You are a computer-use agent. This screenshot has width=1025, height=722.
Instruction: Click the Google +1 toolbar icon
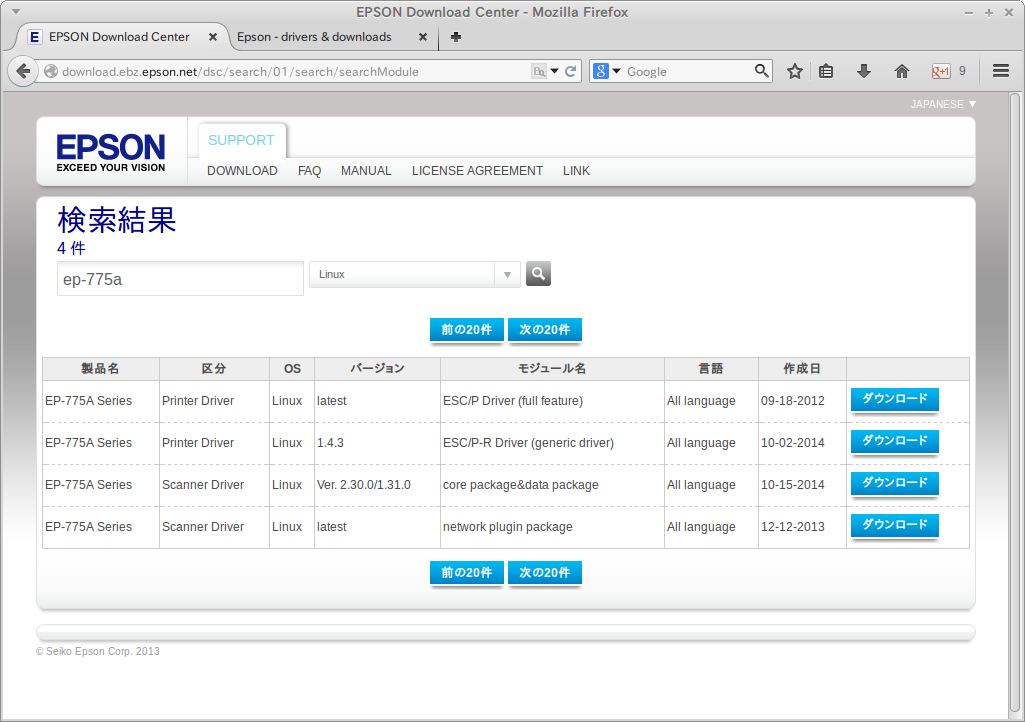point(941,71)
